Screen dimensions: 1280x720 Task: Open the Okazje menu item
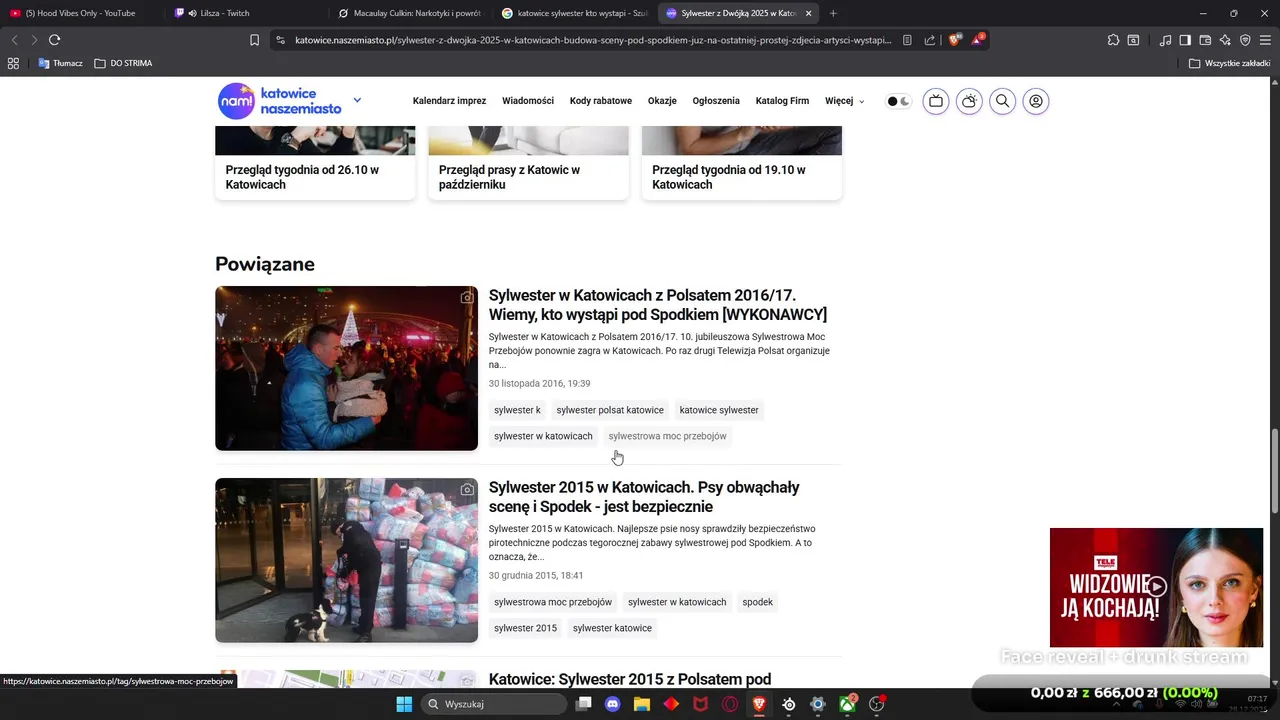[x=662, y=101]
